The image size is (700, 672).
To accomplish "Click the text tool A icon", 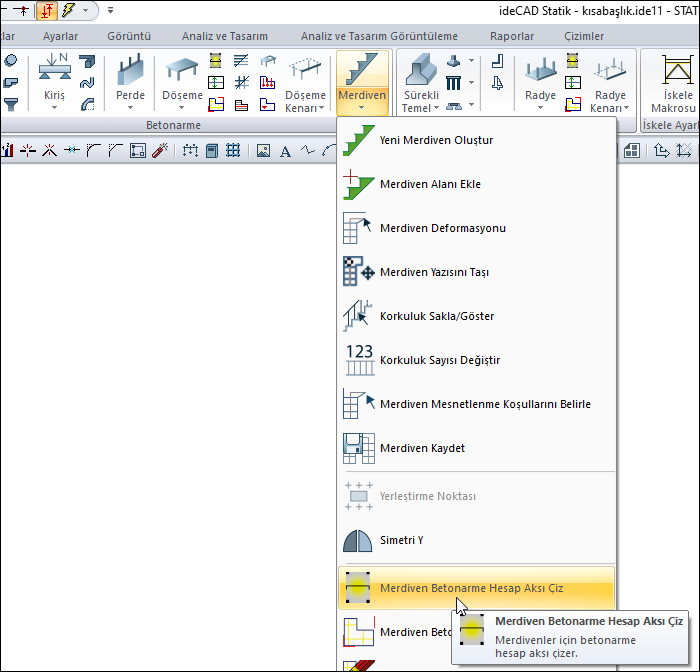I will point(285,151).
